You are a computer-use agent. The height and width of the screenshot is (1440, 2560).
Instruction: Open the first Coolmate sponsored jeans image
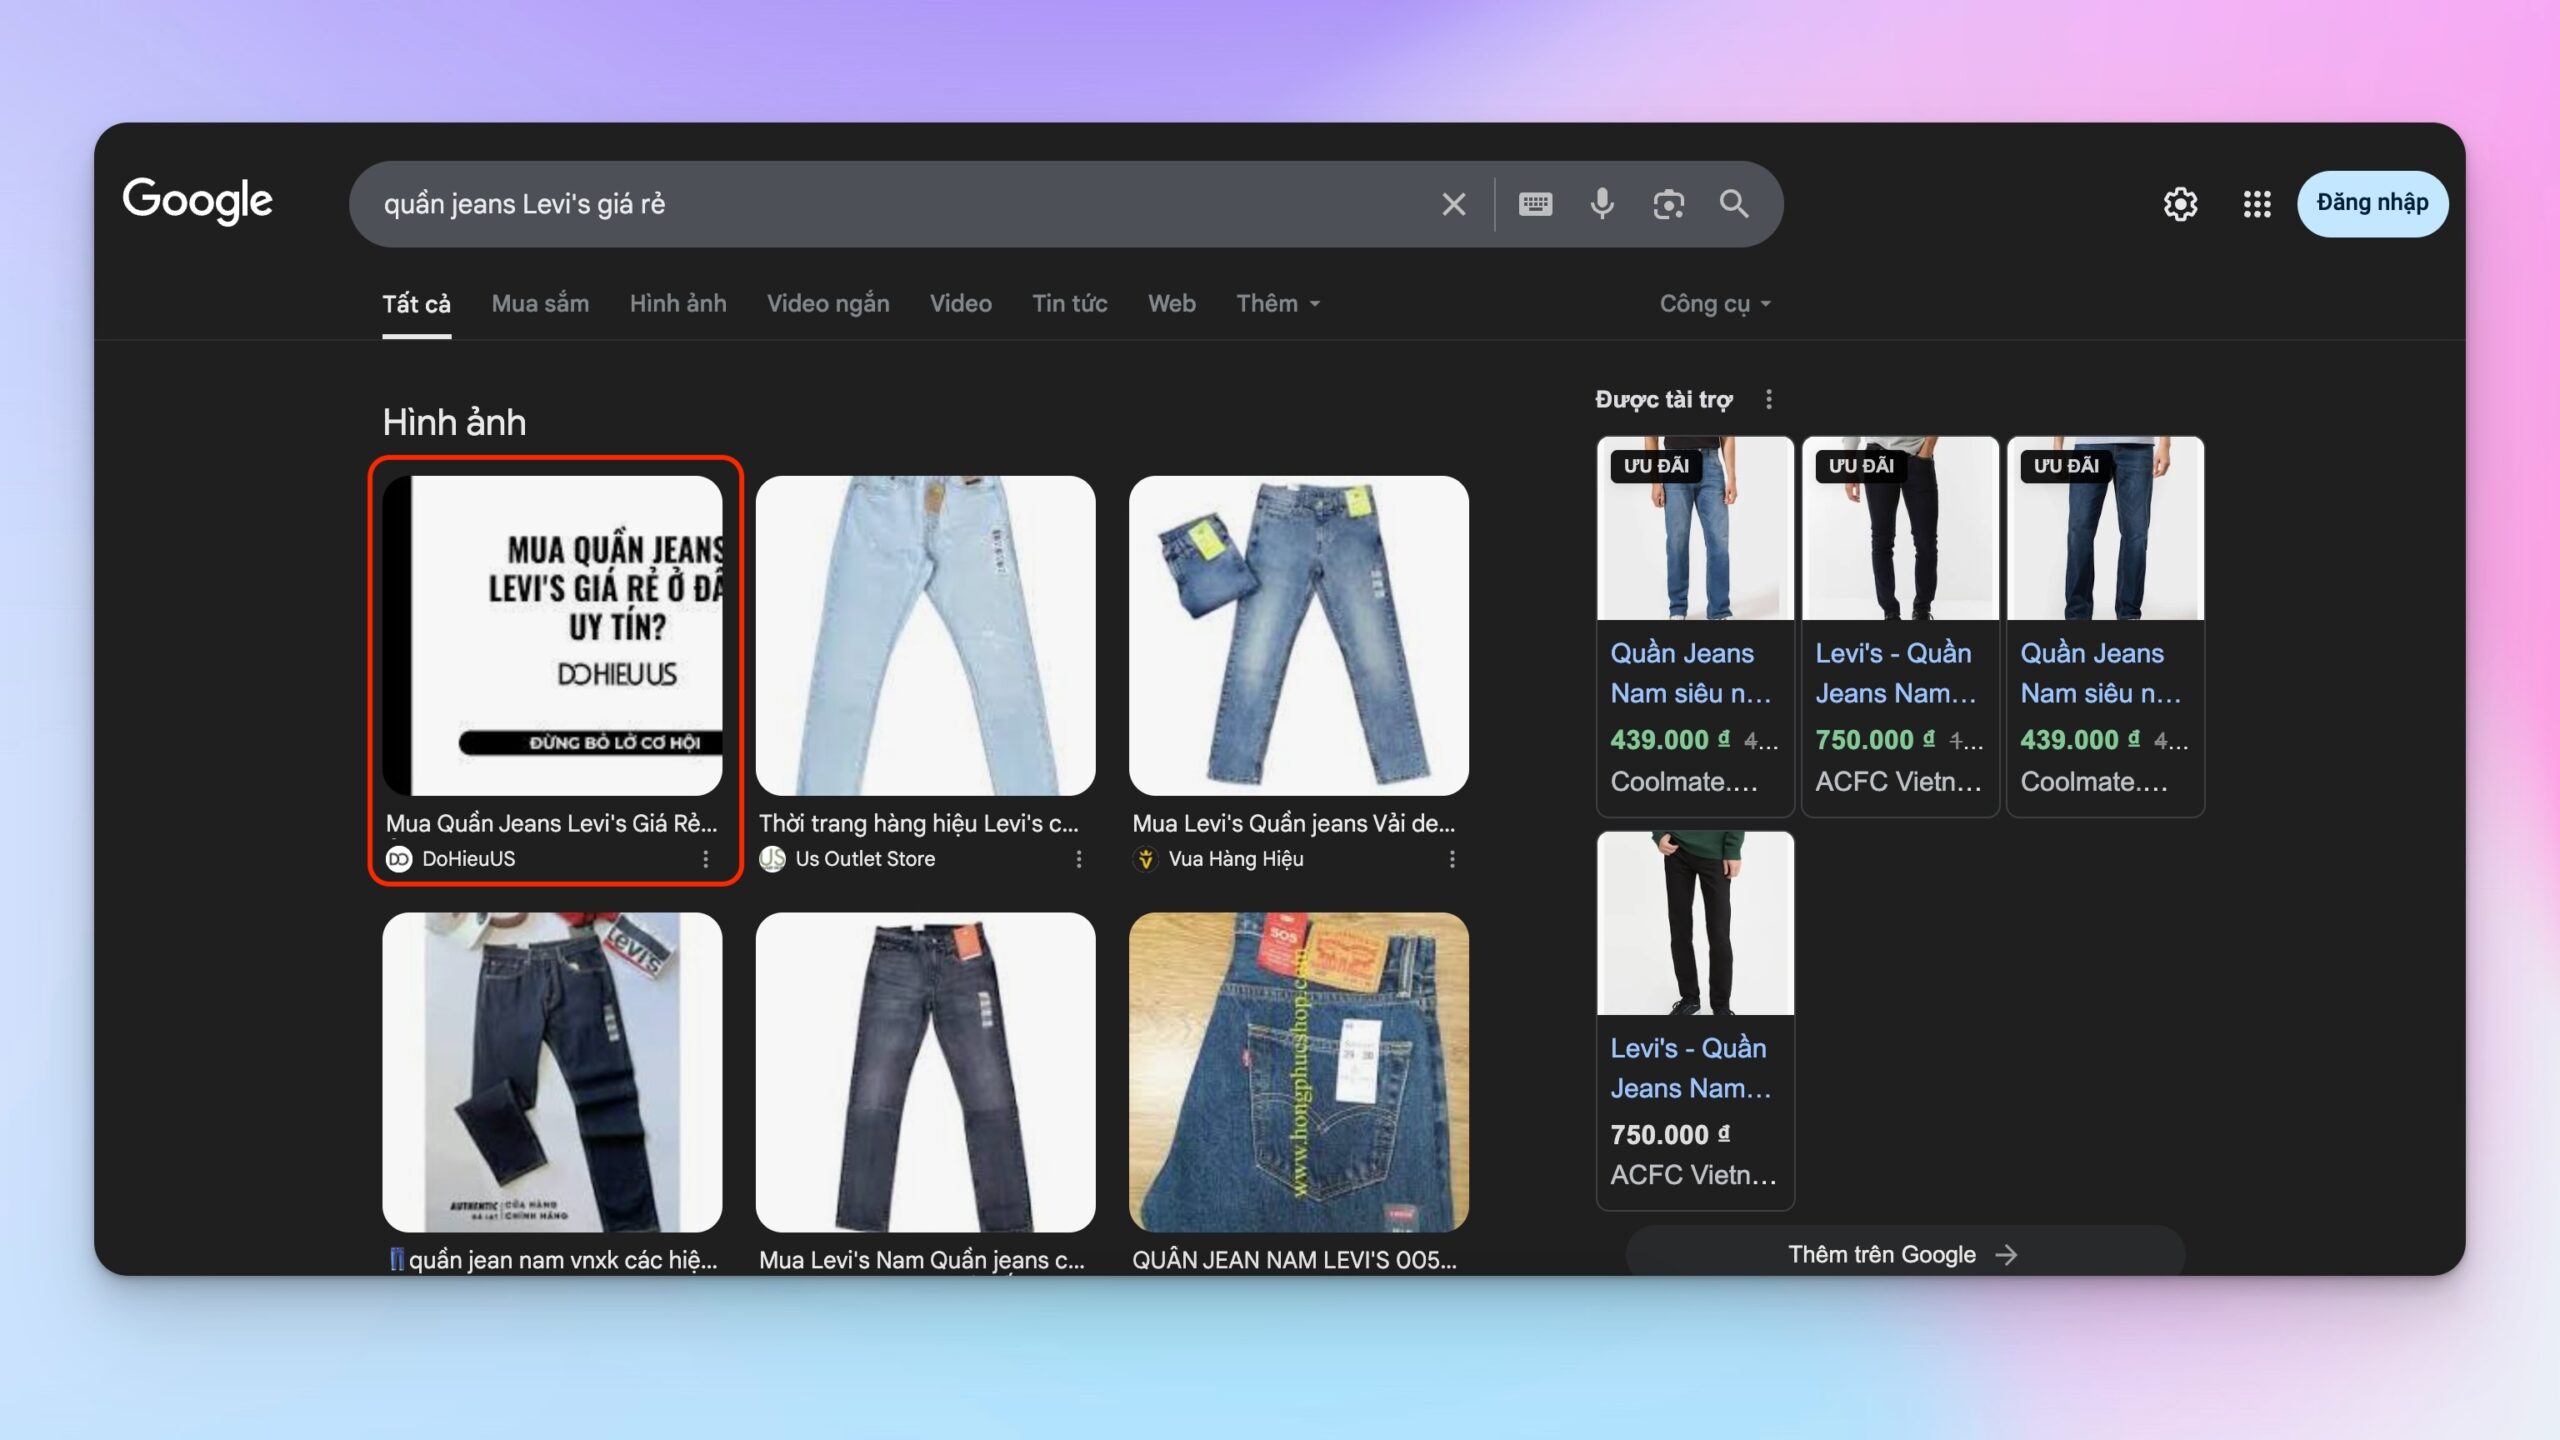pyautogui.click(x=1695, y=528)
